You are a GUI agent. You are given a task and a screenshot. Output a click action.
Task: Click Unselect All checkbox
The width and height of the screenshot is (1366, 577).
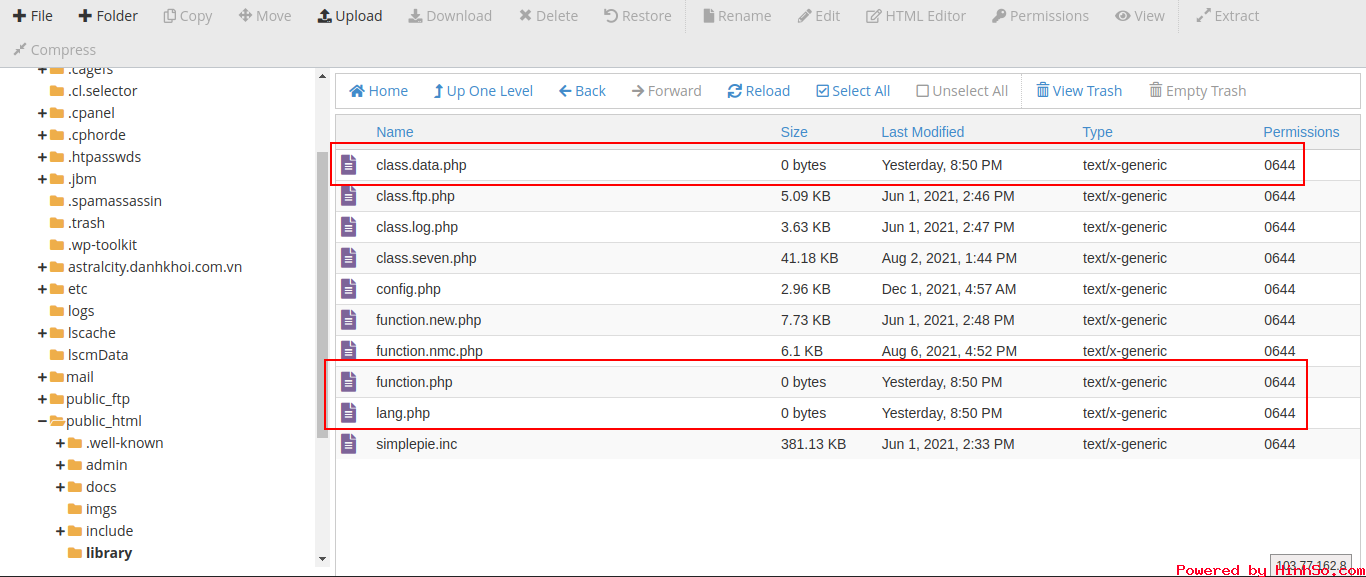(x=923, y=91)
